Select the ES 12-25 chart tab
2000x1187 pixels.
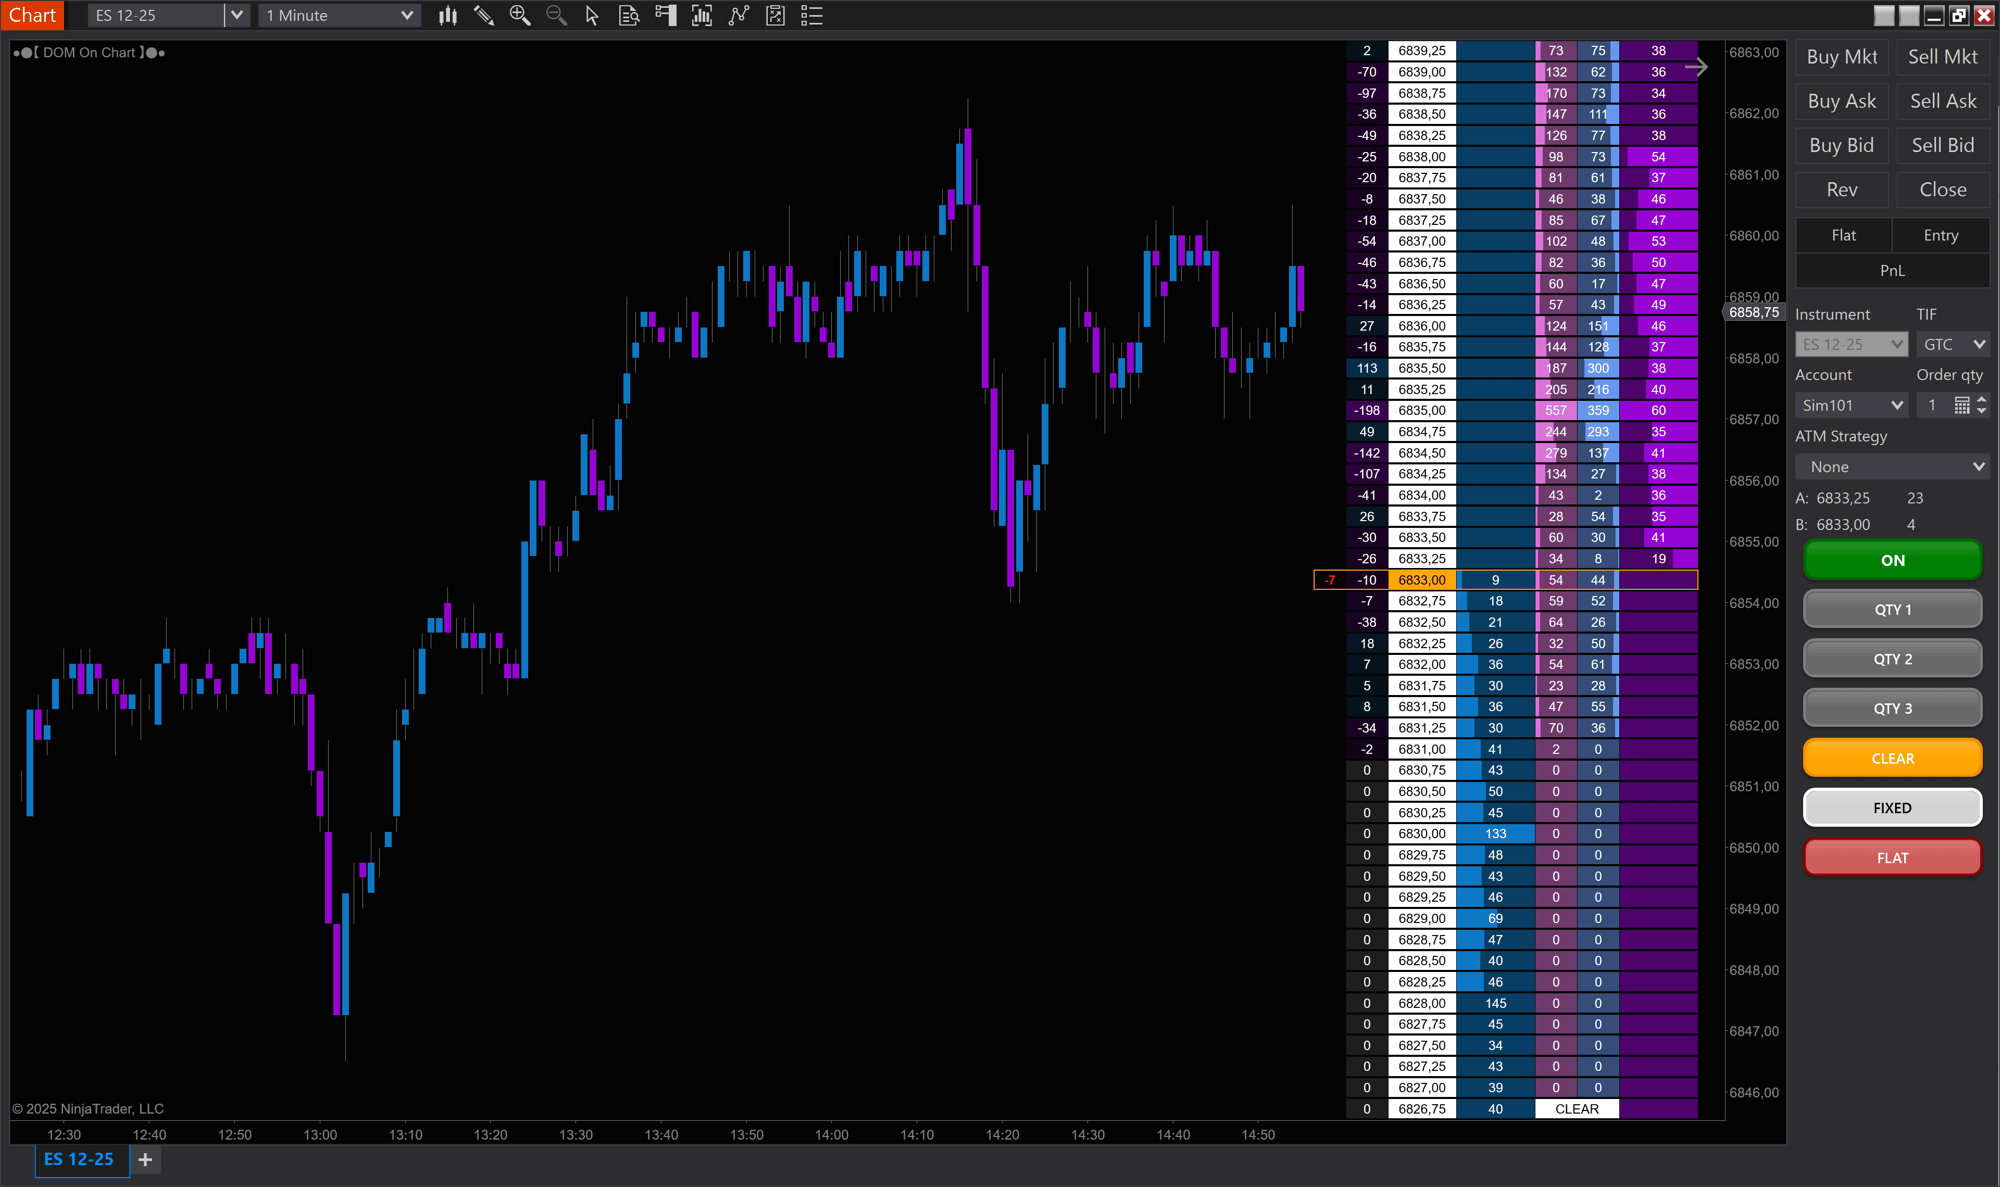tap(79, 1159)
